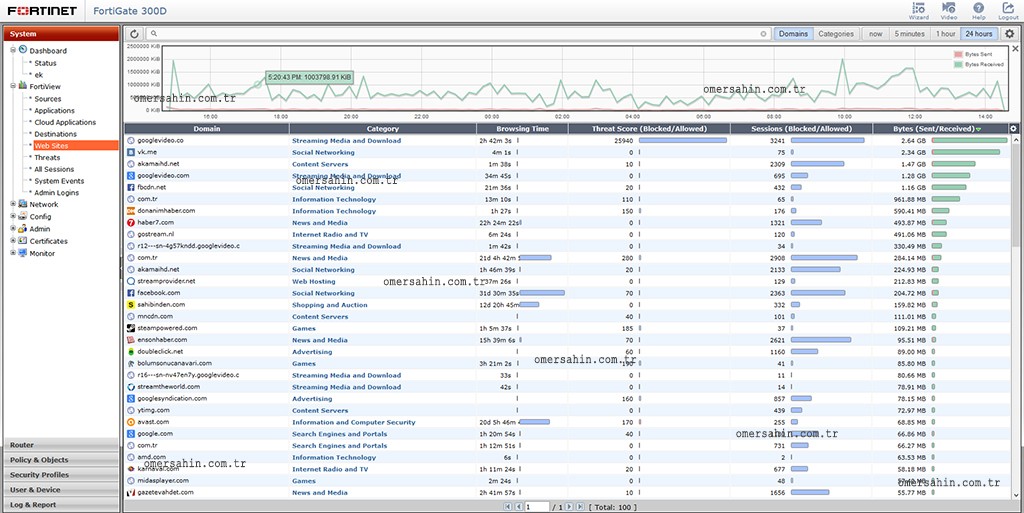Set time range to 5 minutes
Image resolution: width=1024 pixels, height=513 pixels.
click(909, 34)
